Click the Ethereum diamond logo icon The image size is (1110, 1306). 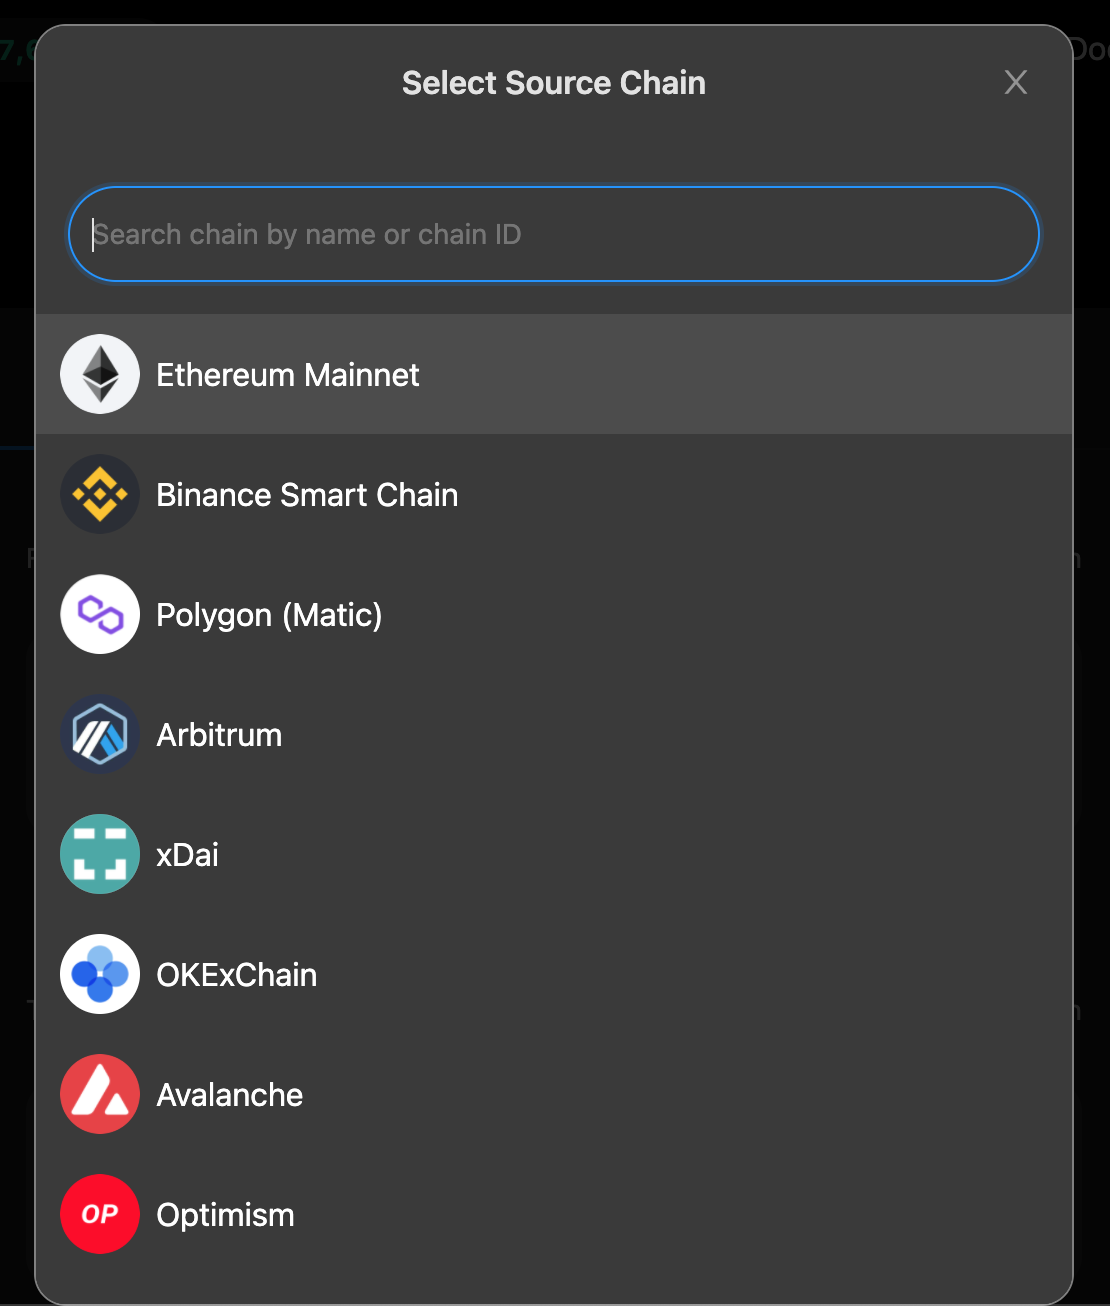(100, 374)
